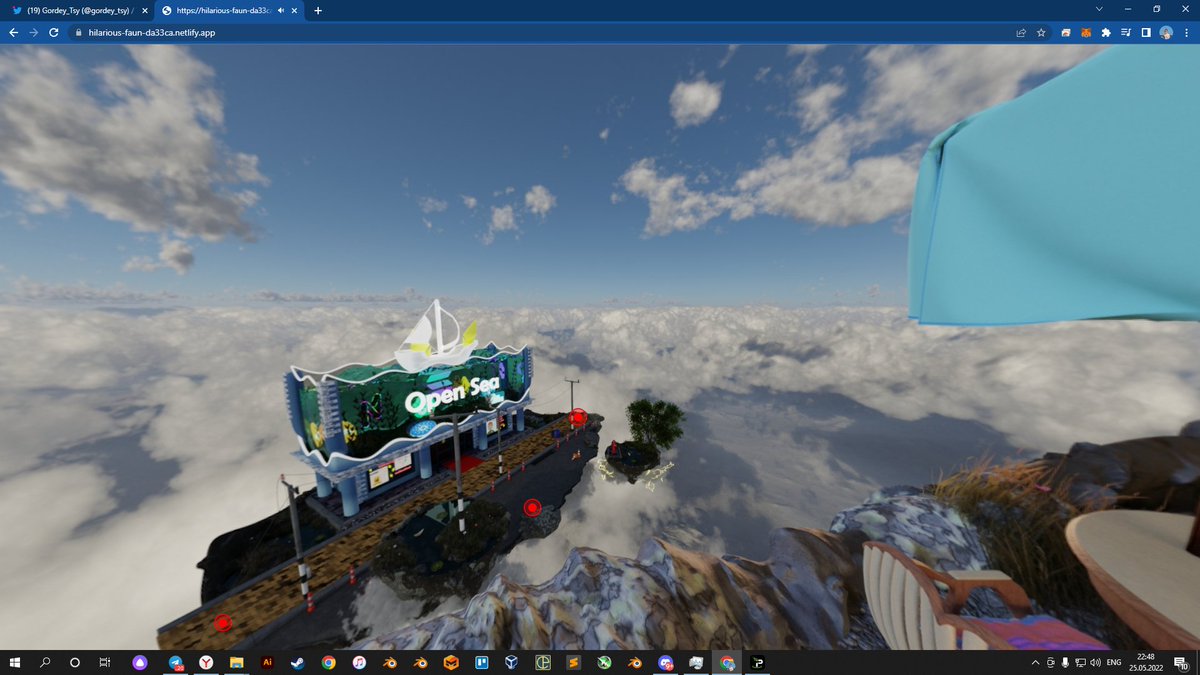Open the Discord icon with a notification badge
1200x675 pixels.
[666, 662]
